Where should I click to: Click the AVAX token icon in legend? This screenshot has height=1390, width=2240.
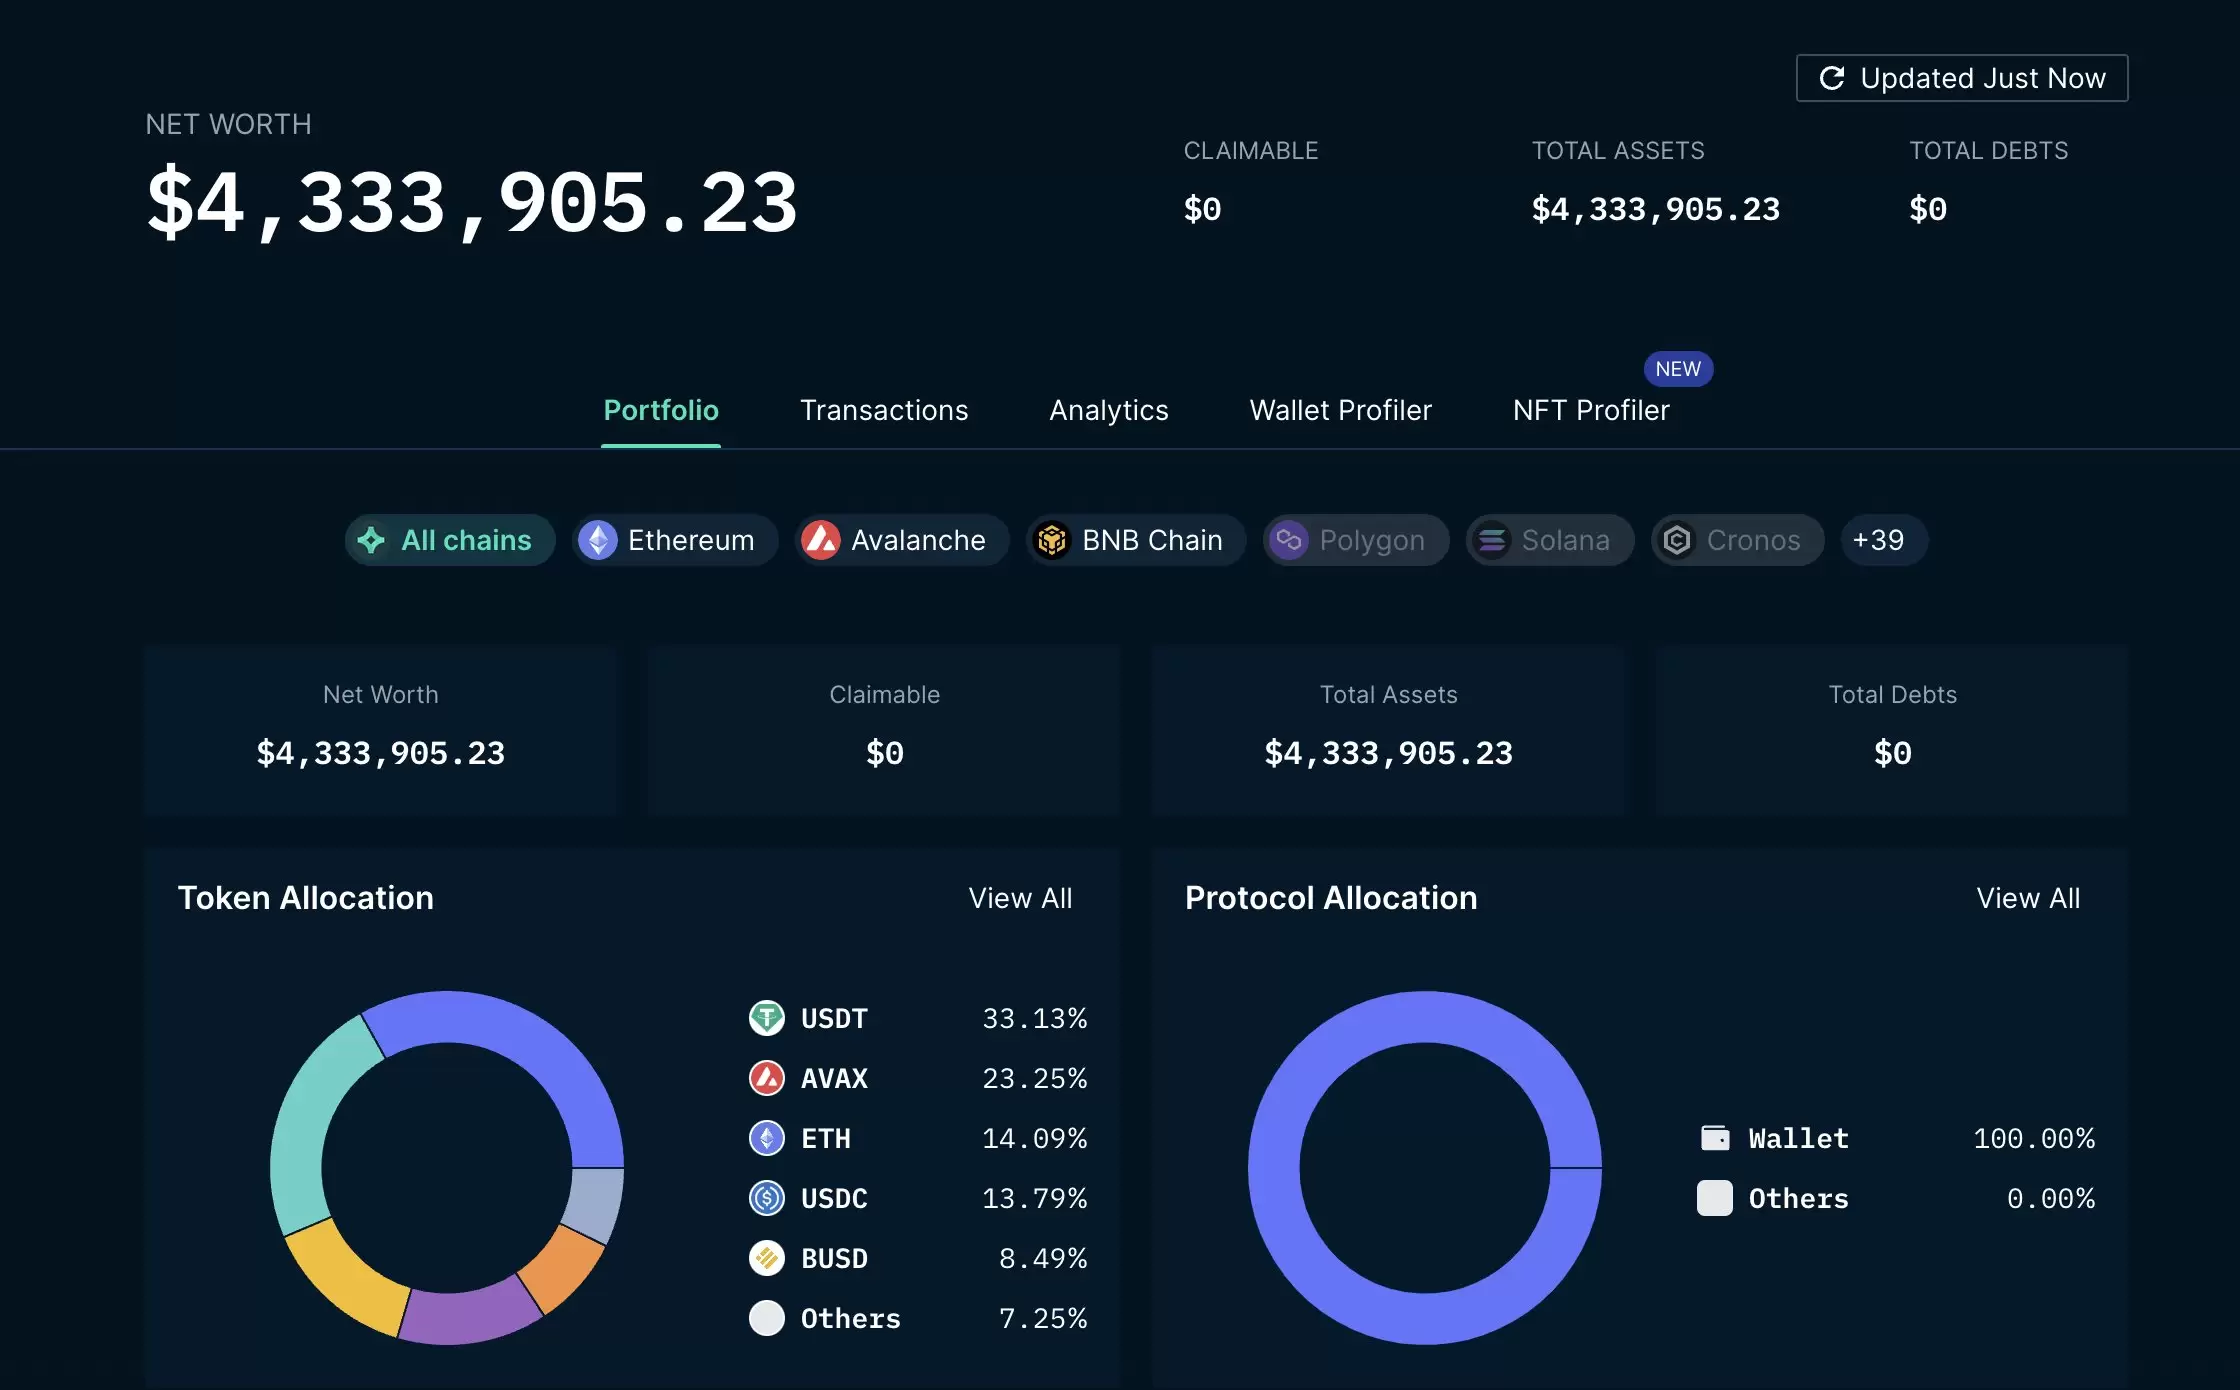pos(767,1078)
